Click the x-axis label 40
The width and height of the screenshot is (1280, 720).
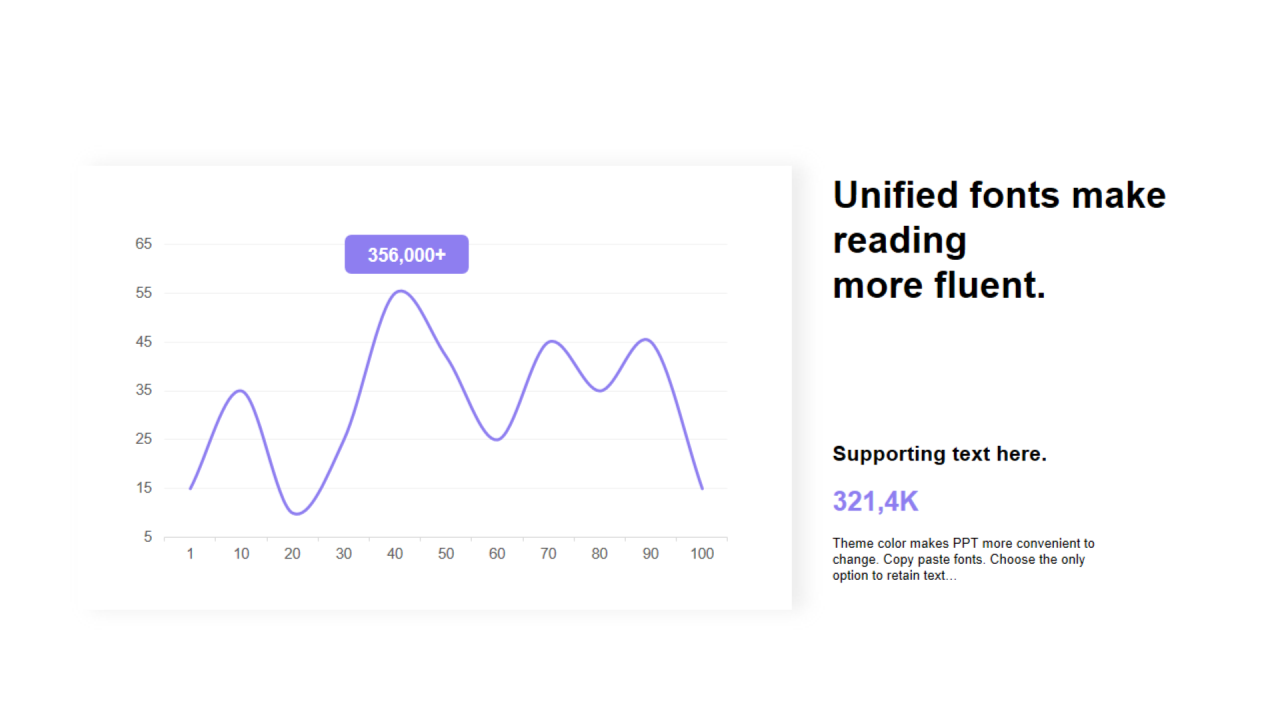click(x=395, y=554)
